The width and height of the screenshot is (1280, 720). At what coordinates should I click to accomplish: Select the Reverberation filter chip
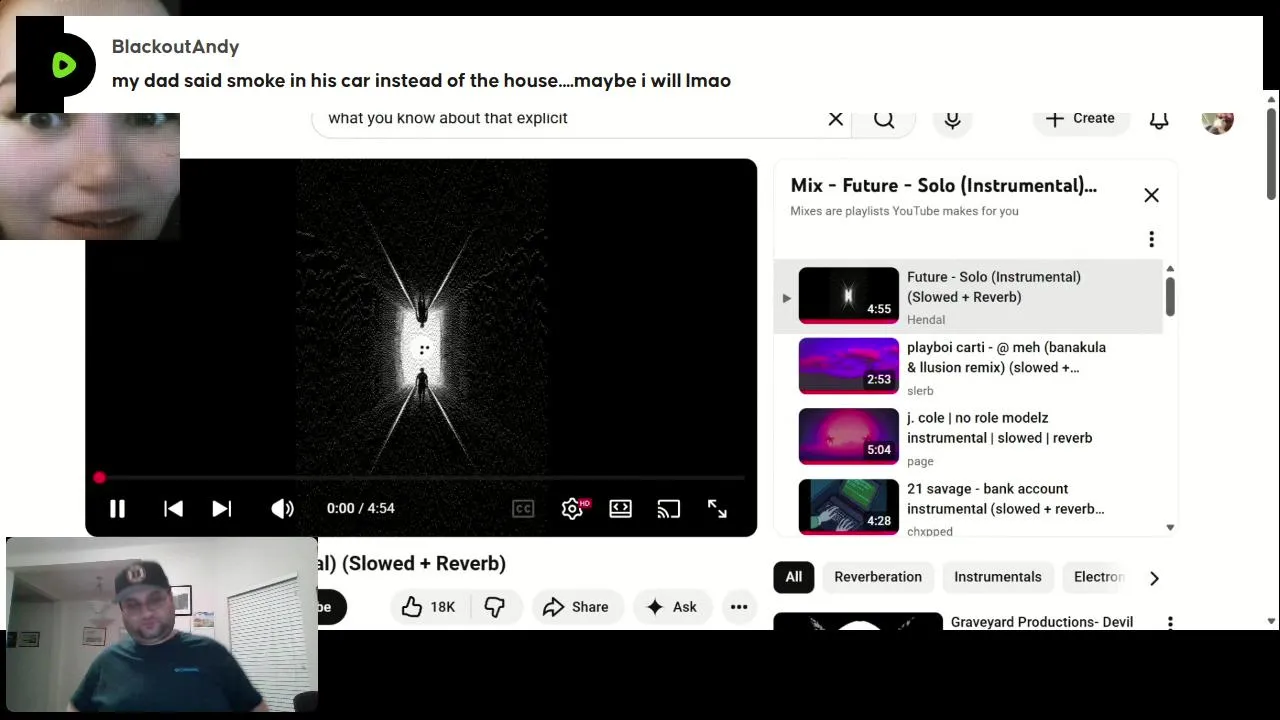coord(878,577)
